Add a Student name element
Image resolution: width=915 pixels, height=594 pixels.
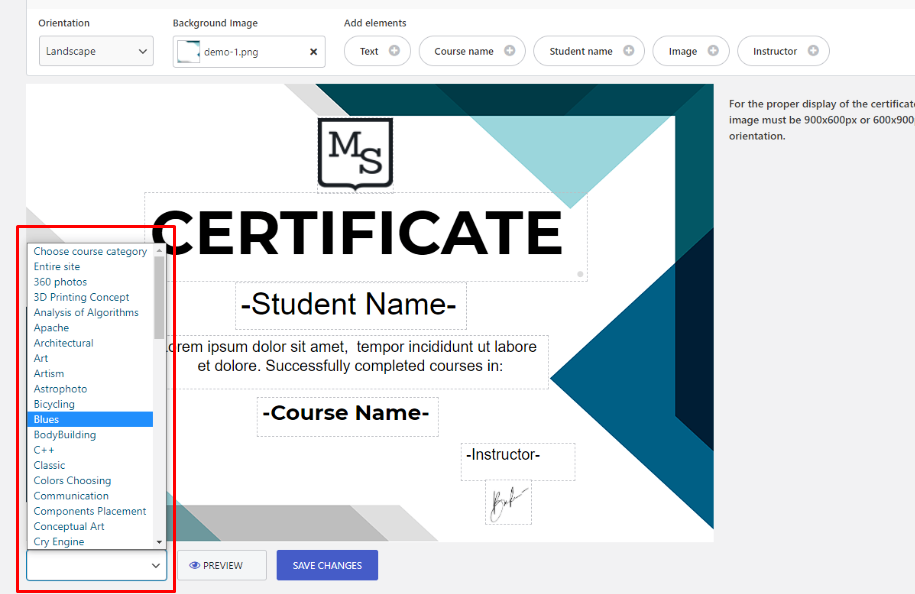coord(589,51)
